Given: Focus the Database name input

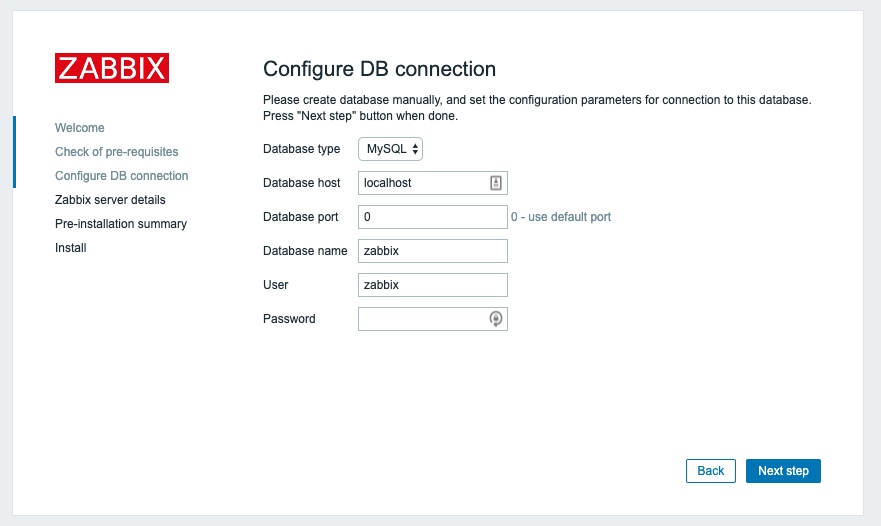Looking at the screenshot, I should pyautogui.click(x=432, y=251).
